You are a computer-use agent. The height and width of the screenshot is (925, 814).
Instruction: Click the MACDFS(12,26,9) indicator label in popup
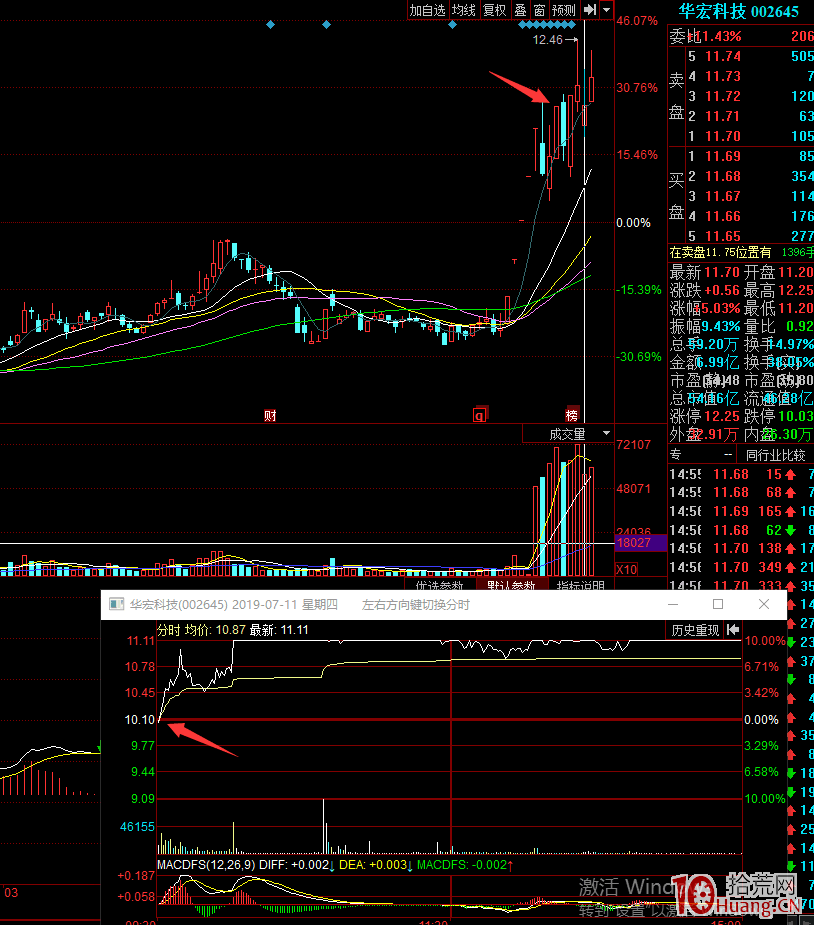[206, 865]
